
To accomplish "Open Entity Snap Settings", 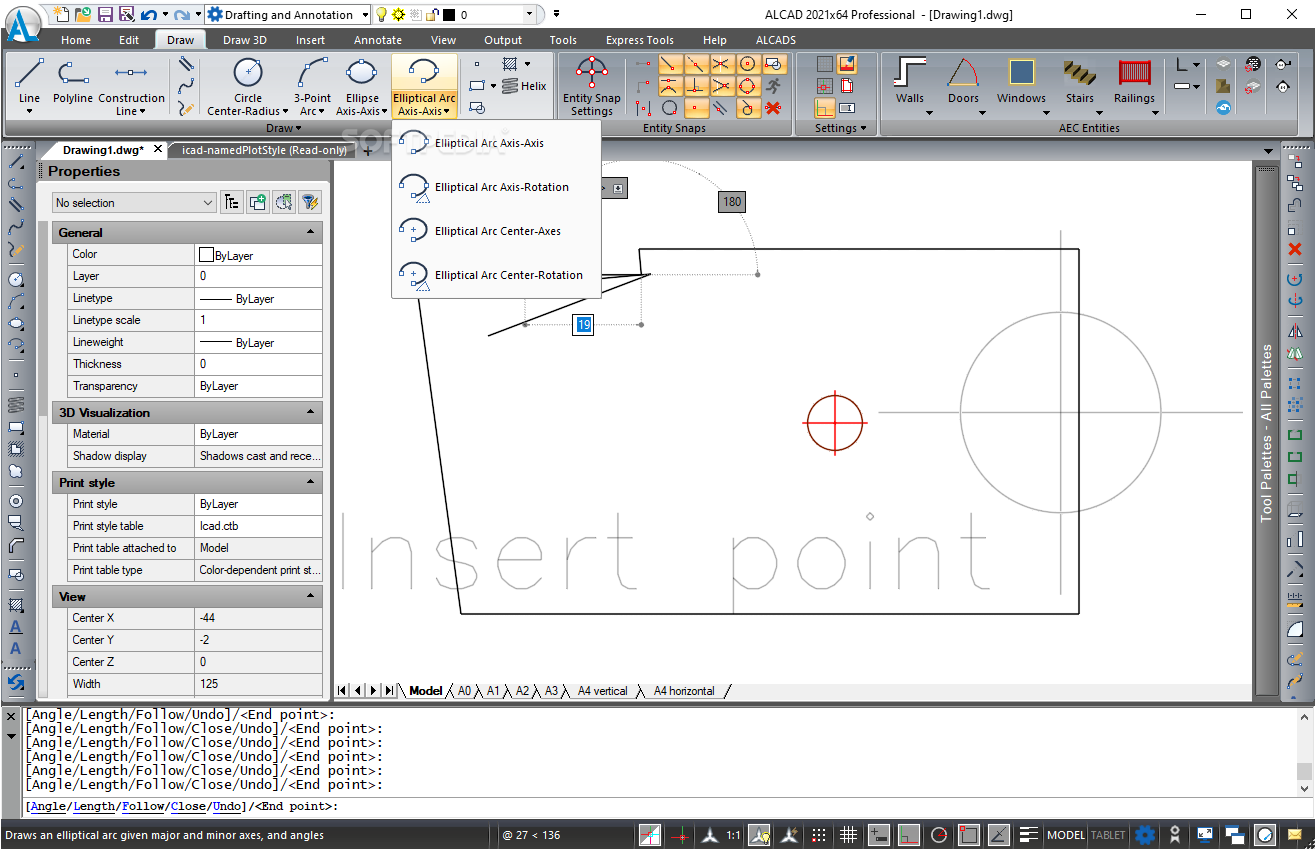I will pyautogui.click(x=591, y=86).
